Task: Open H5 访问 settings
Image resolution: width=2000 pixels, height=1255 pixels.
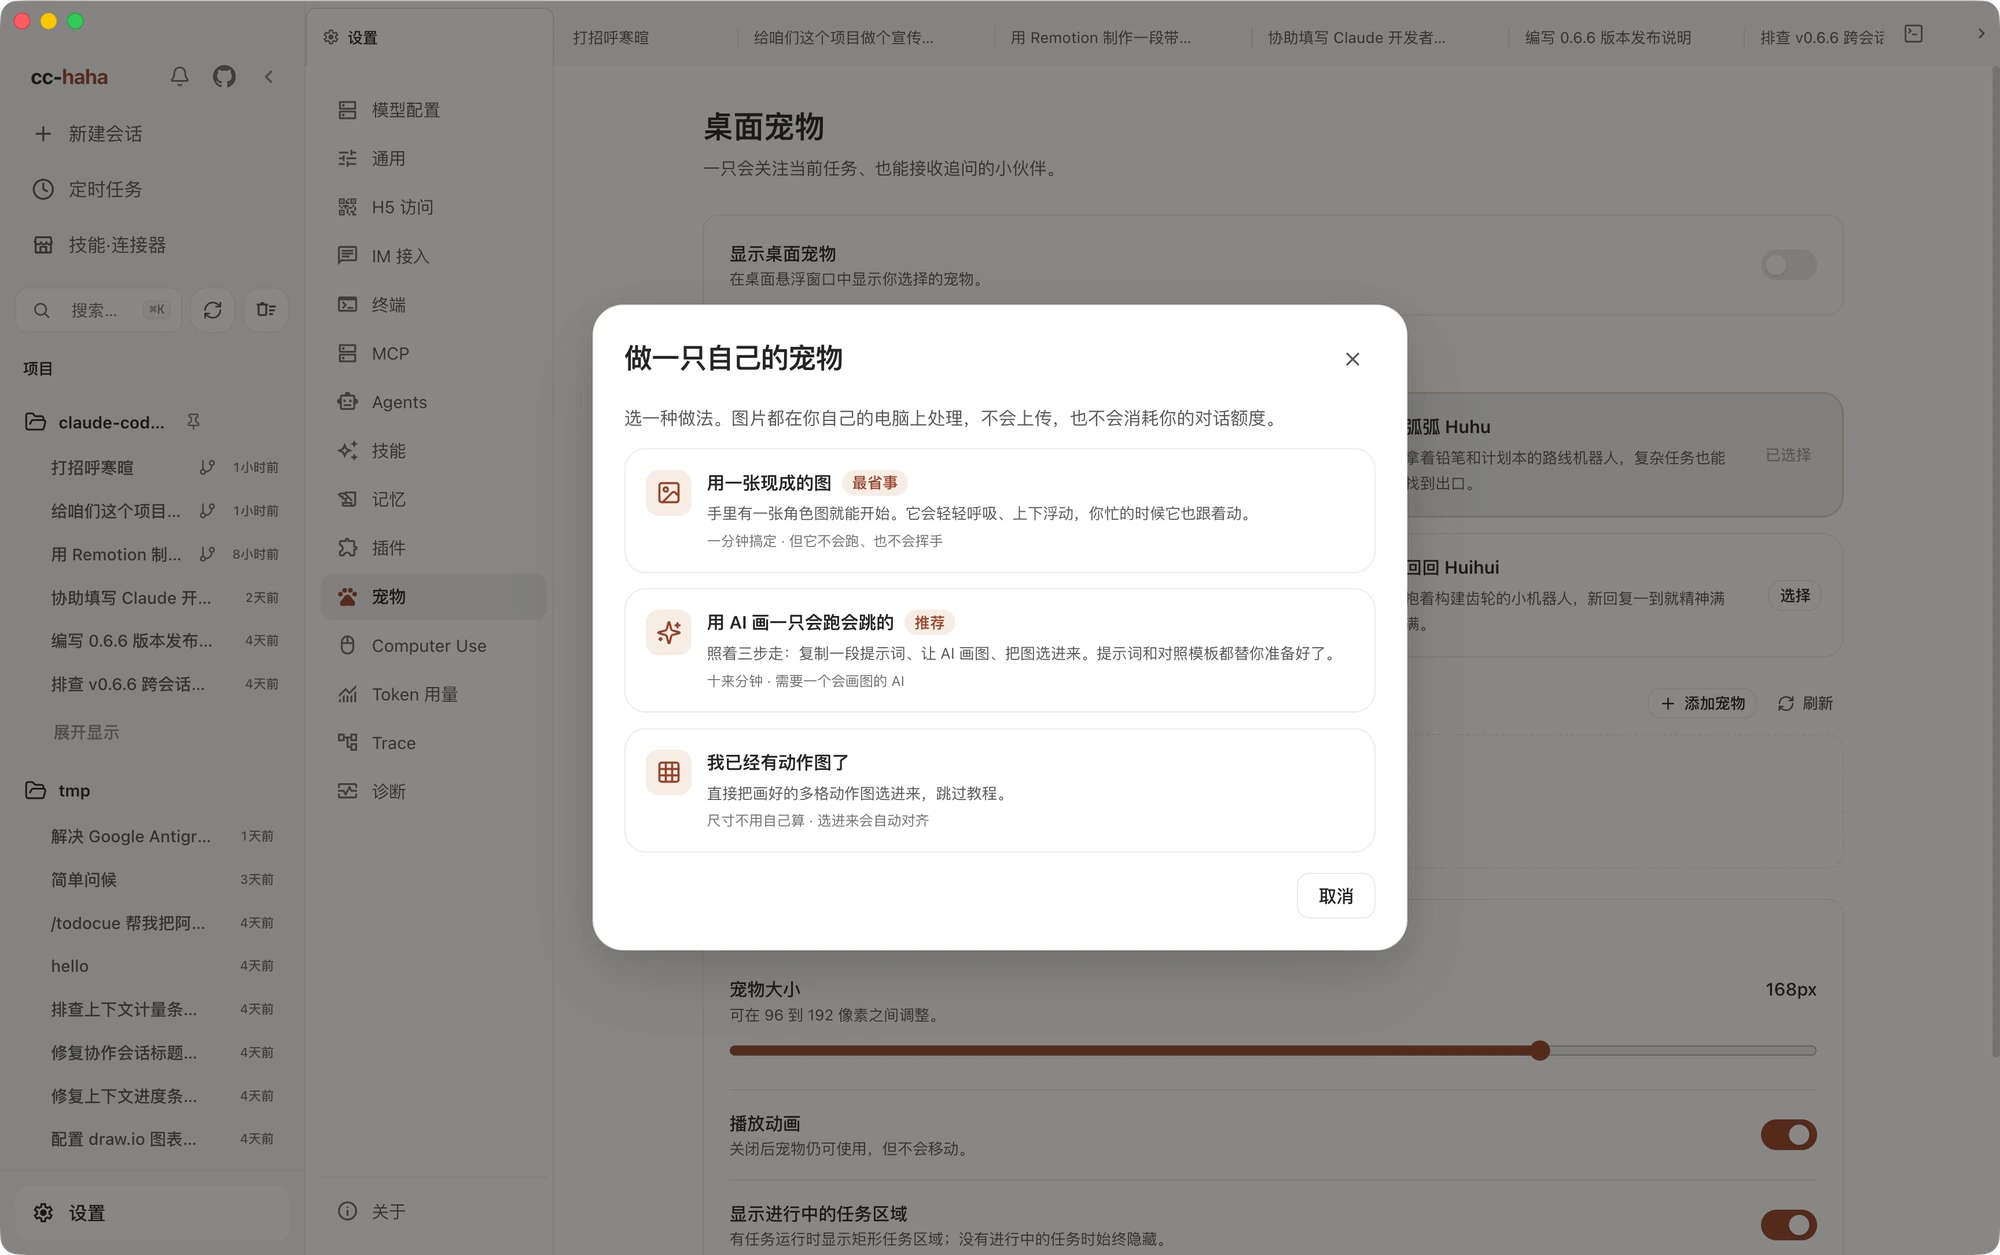Action: tap(434, 207)
